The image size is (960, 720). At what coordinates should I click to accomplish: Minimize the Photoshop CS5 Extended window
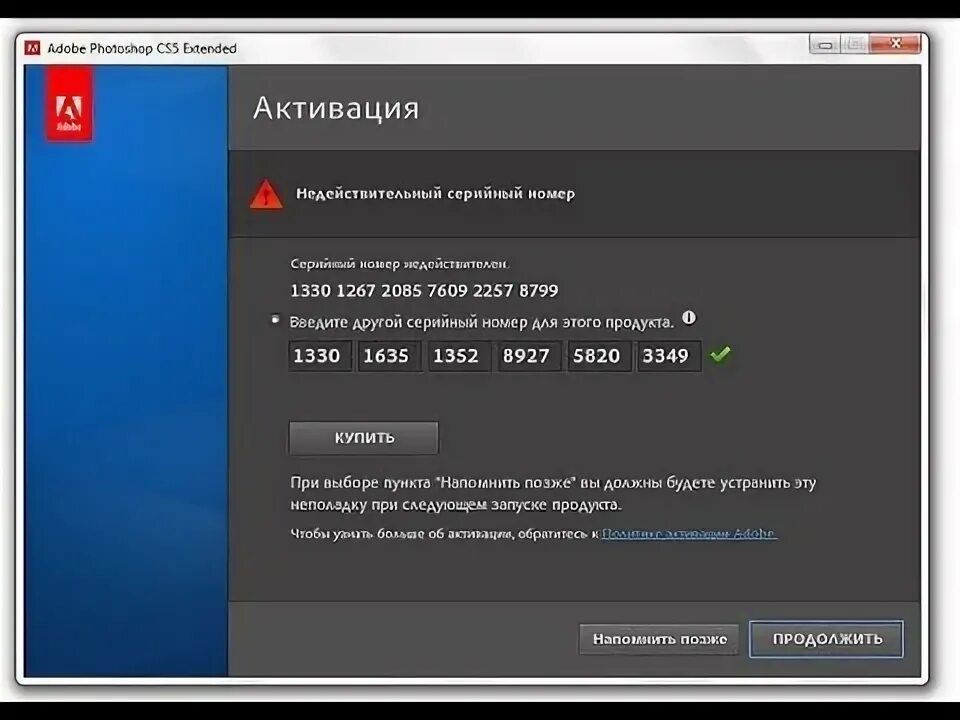coord(825,45)
